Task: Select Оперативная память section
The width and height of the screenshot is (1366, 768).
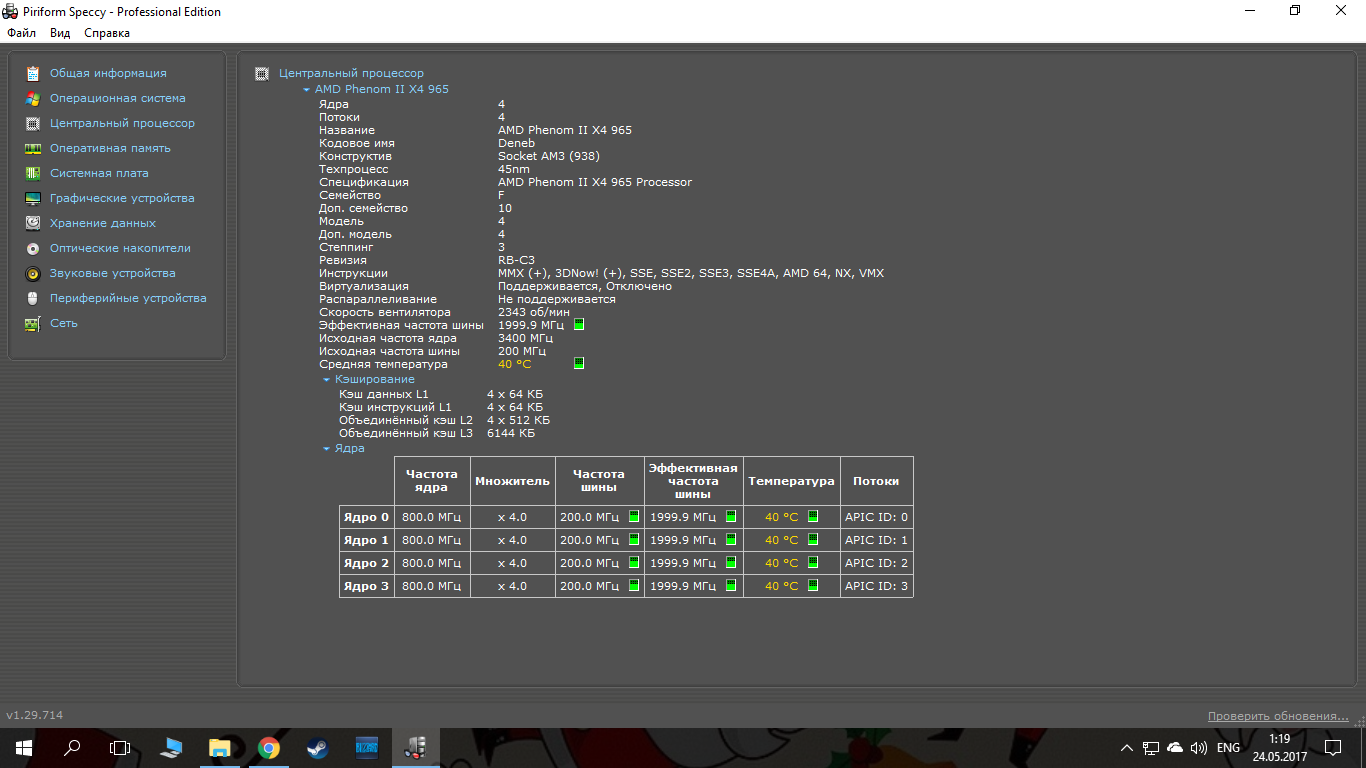Action: pyautogui.click(x=110, y=148)
